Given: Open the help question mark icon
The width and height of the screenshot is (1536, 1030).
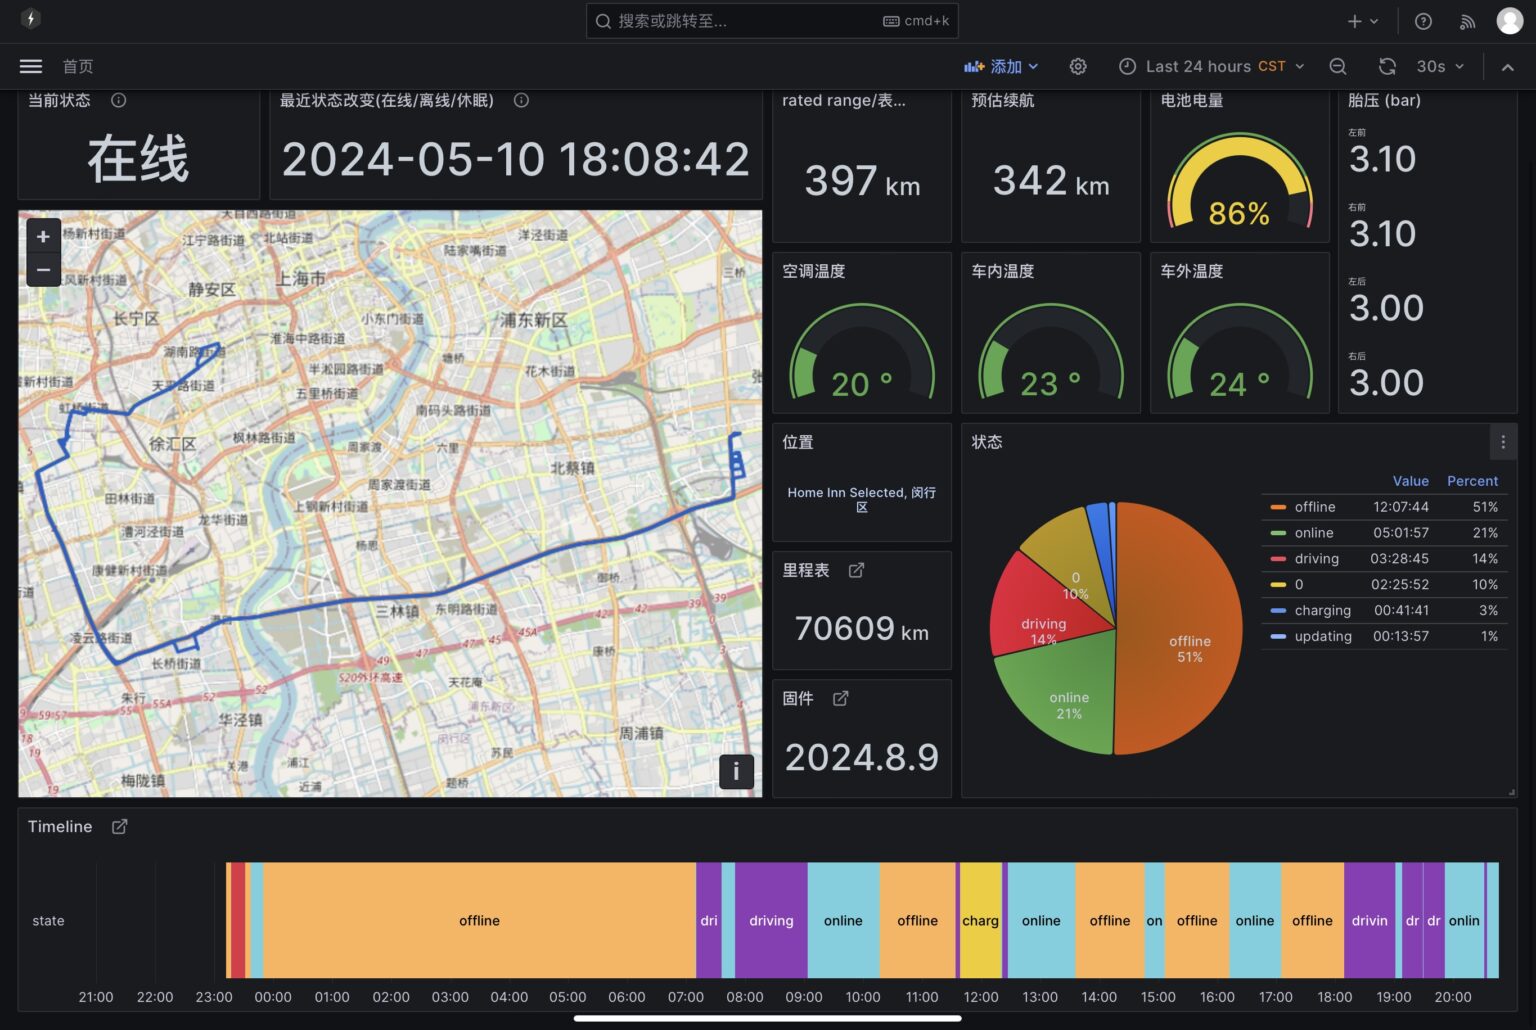Looking at the screenshot, I should [1423, 21].
